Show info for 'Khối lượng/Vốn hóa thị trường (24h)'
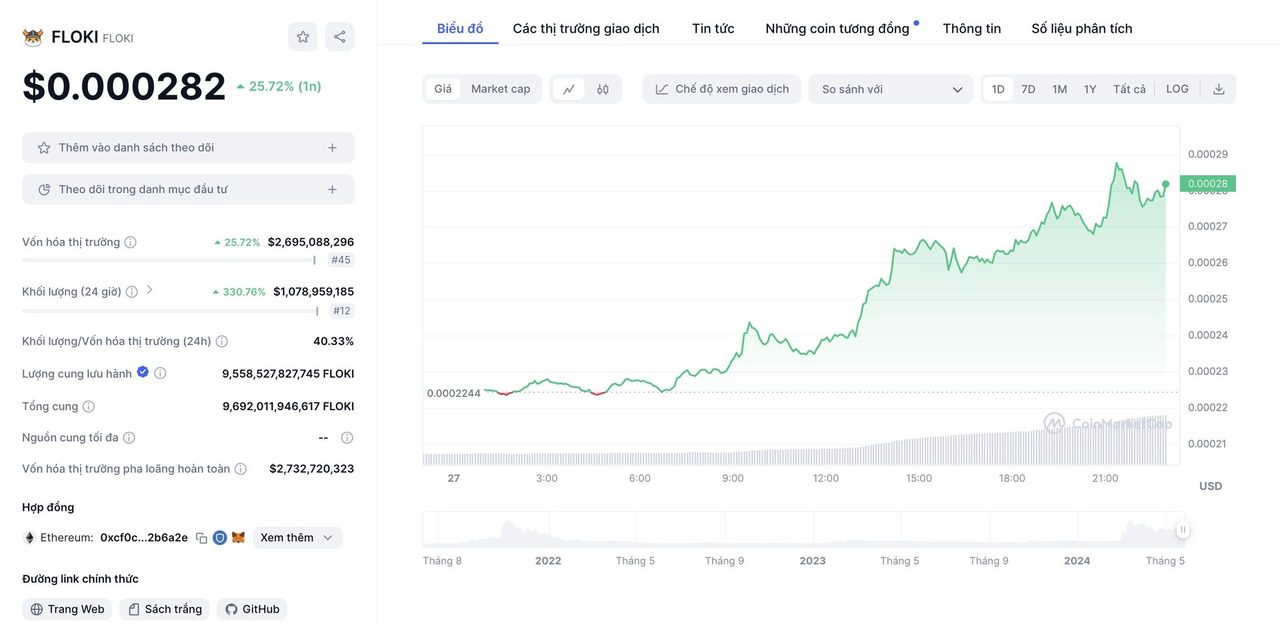The image size is (1280, 624). click(222, 341)
